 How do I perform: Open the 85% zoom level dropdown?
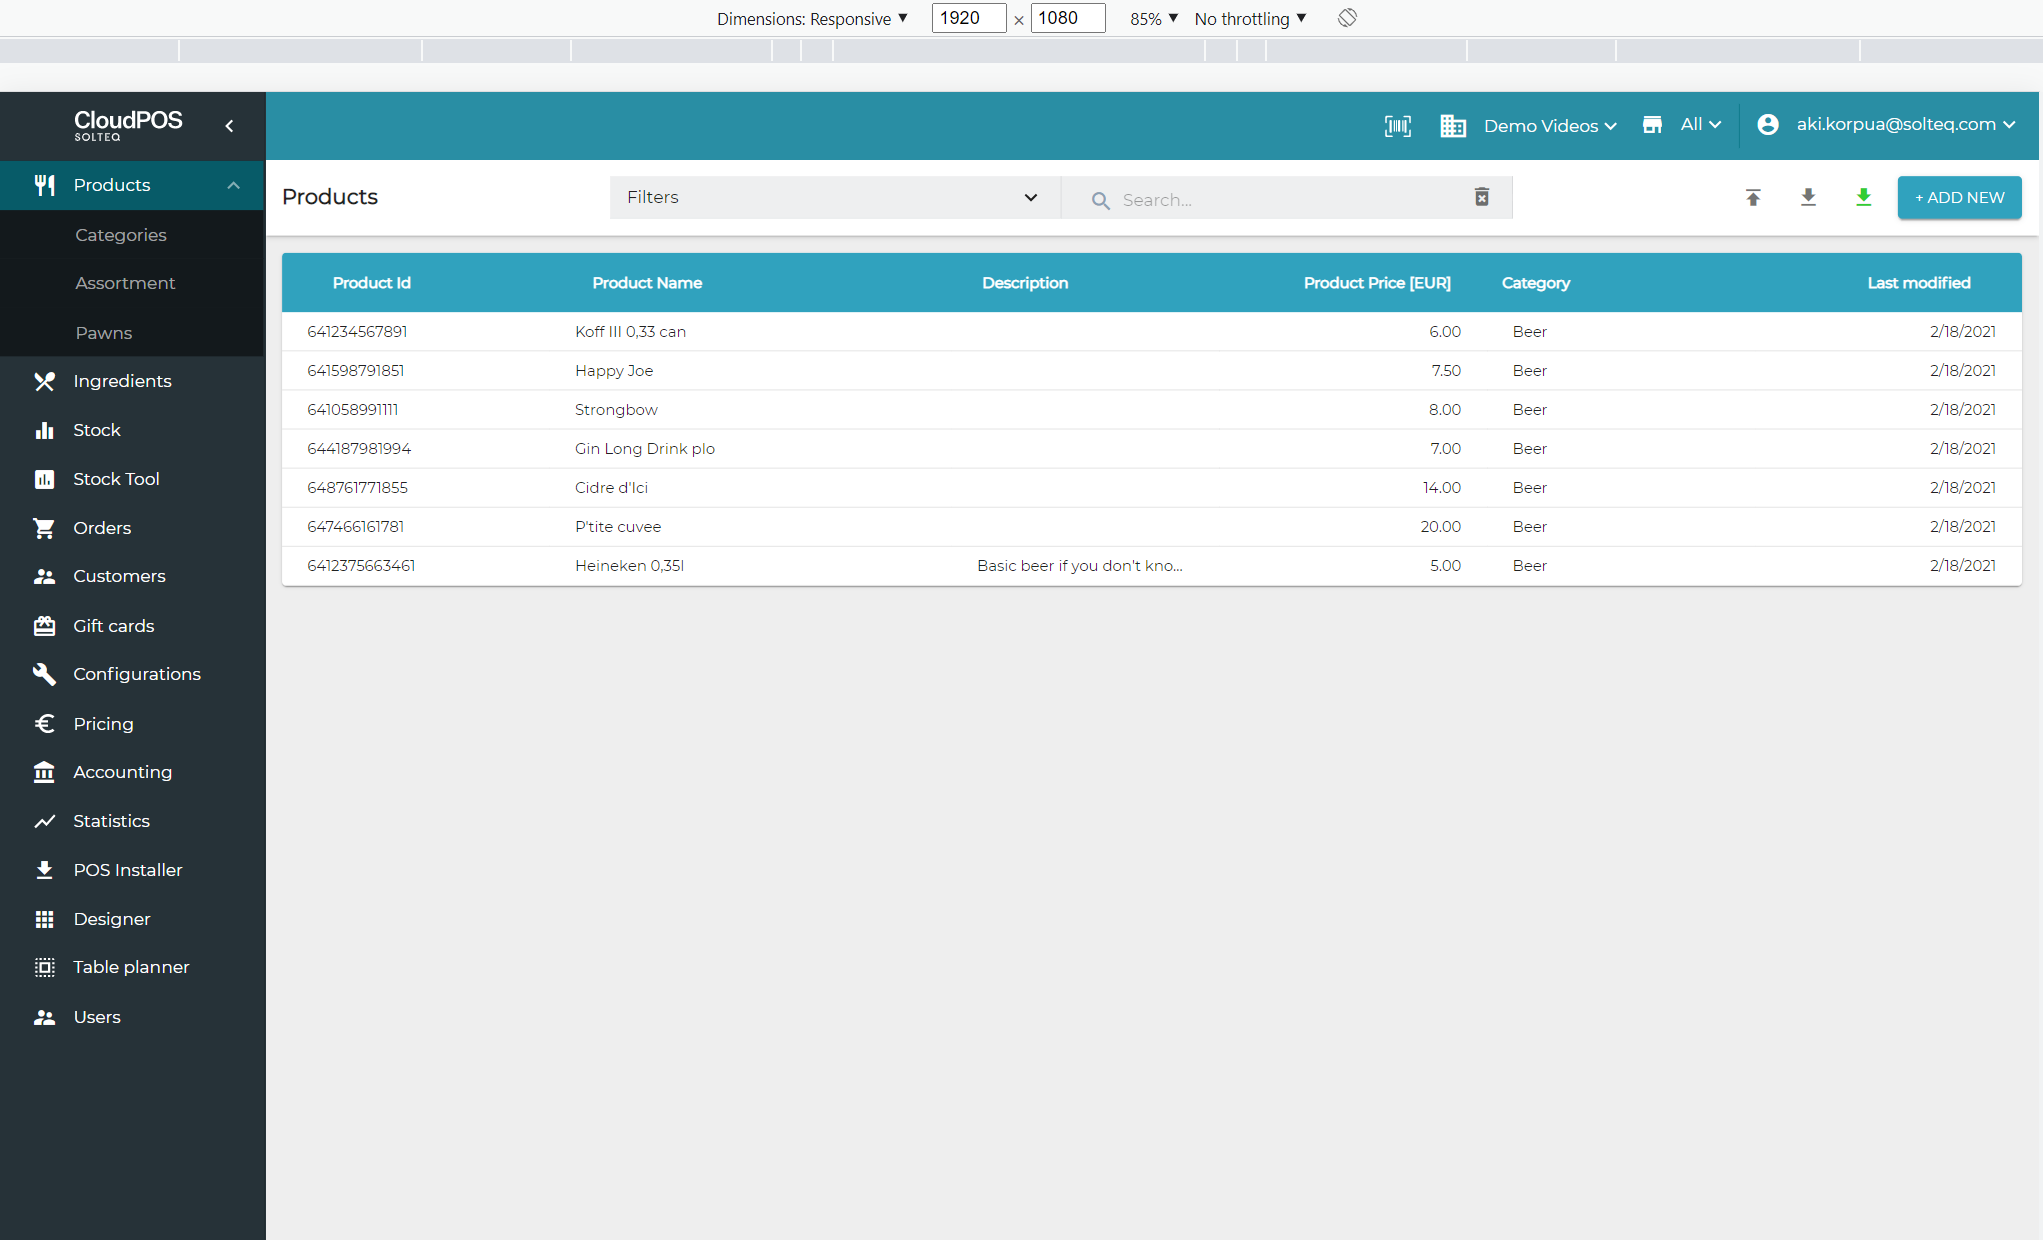[1153, 19]
